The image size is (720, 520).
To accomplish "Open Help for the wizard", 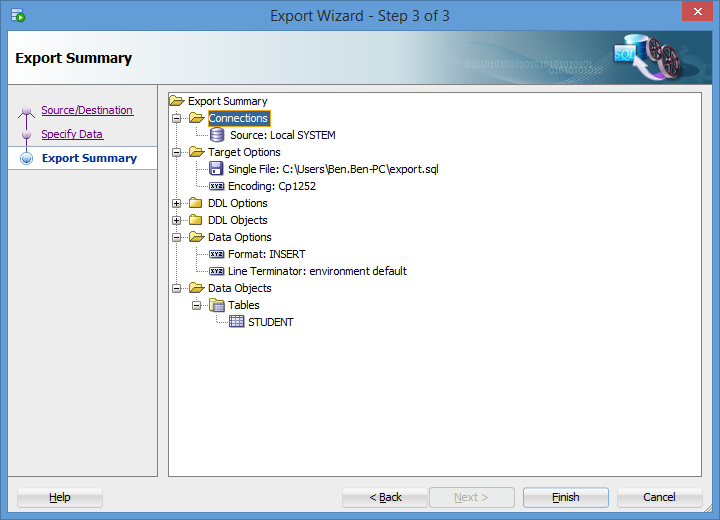I will [x=60, y=497].
